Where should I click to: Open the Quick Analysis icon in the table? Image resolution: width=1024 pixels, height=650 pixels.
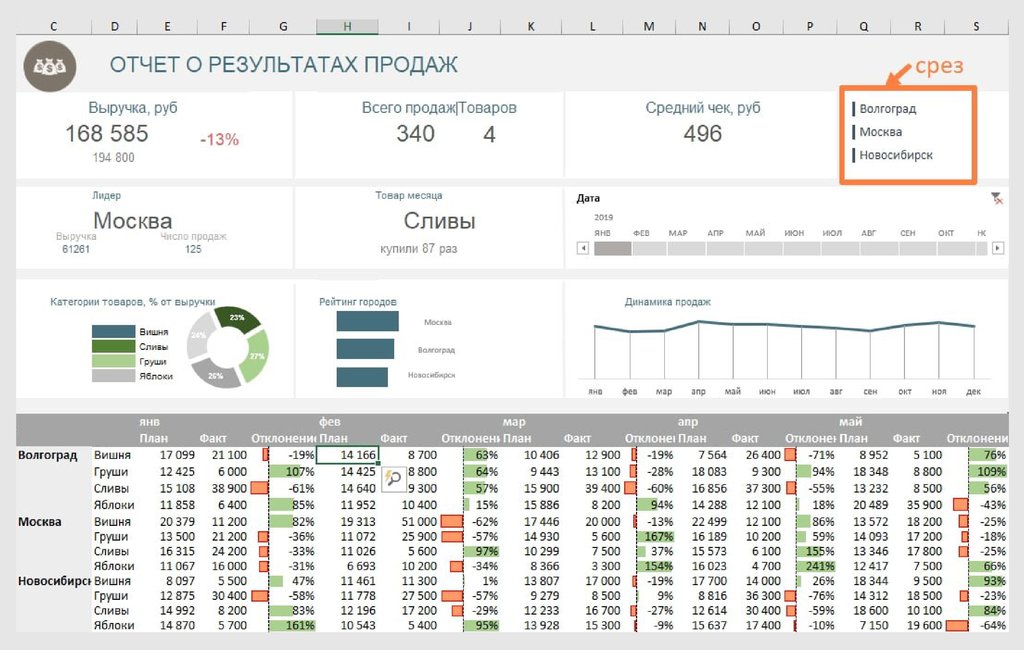click(x=392, y=478)
